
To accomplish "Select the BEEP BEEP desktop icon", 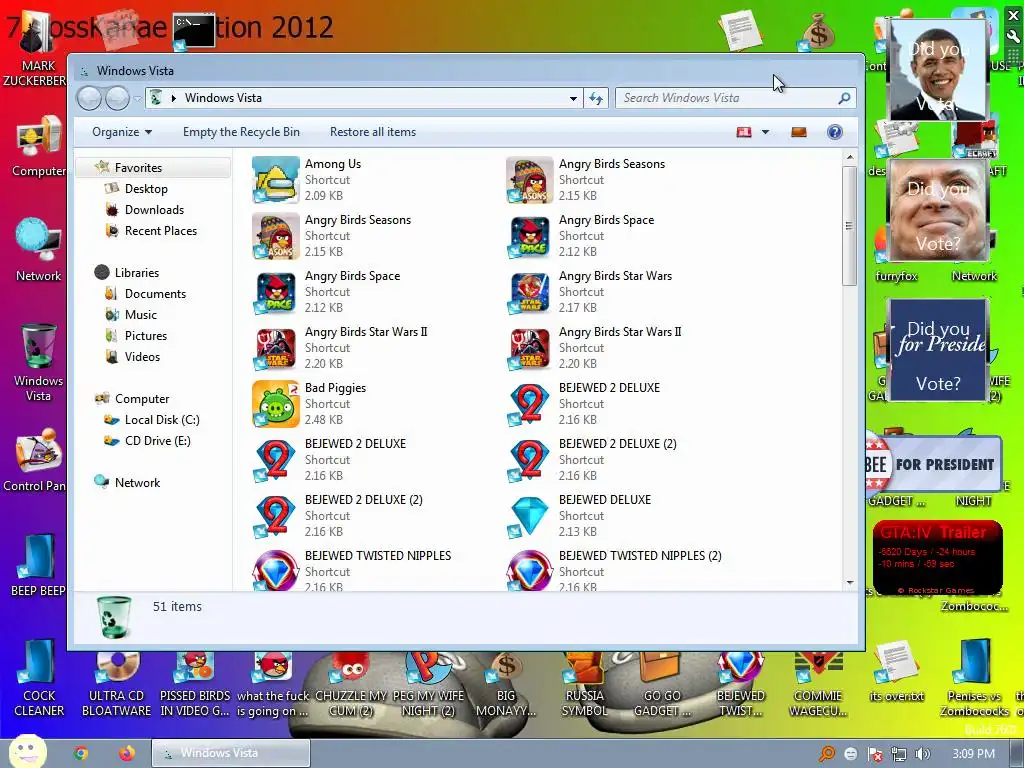I will [x=38, y=566].
